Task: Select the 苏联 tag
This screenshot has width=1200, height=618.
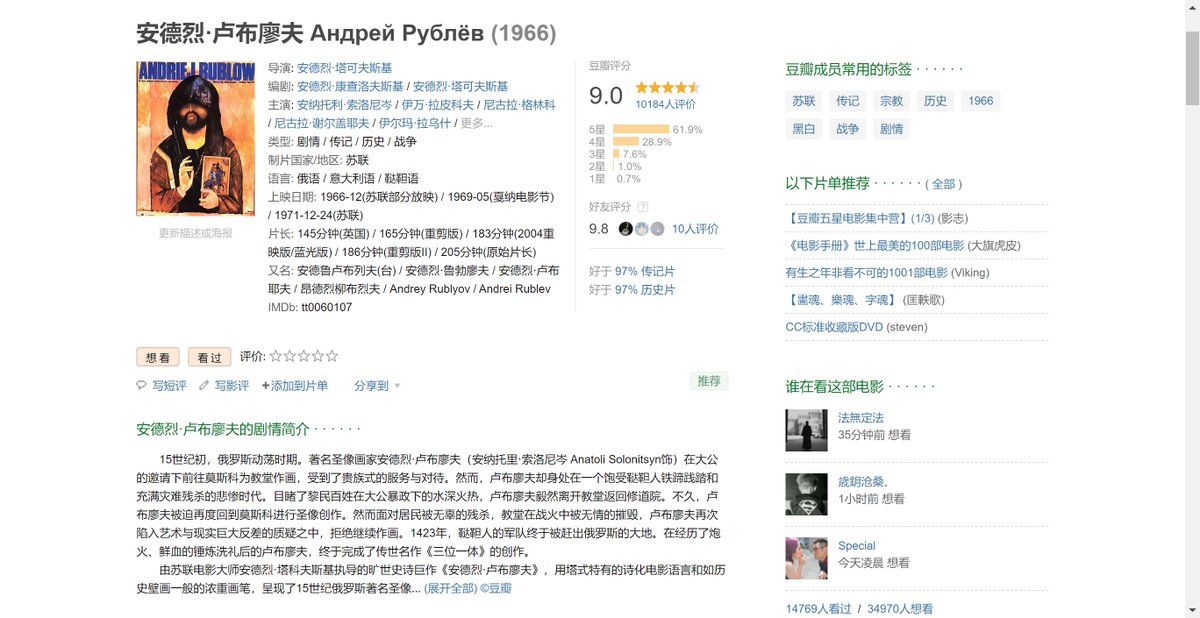Action: (804, 101)
